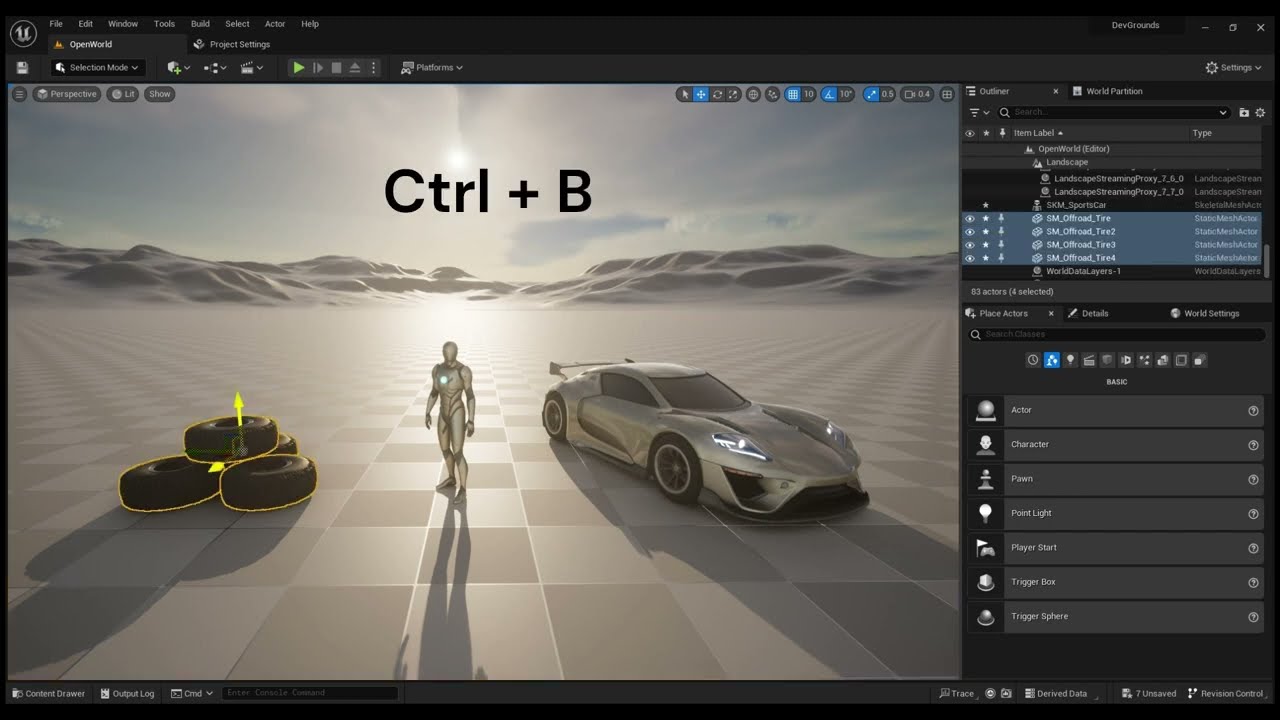Image resolution: width=1280 pixels, height=720 pixels.
Task: Change rotation snap value 10 degrees
Action: (x=846, y=94)
